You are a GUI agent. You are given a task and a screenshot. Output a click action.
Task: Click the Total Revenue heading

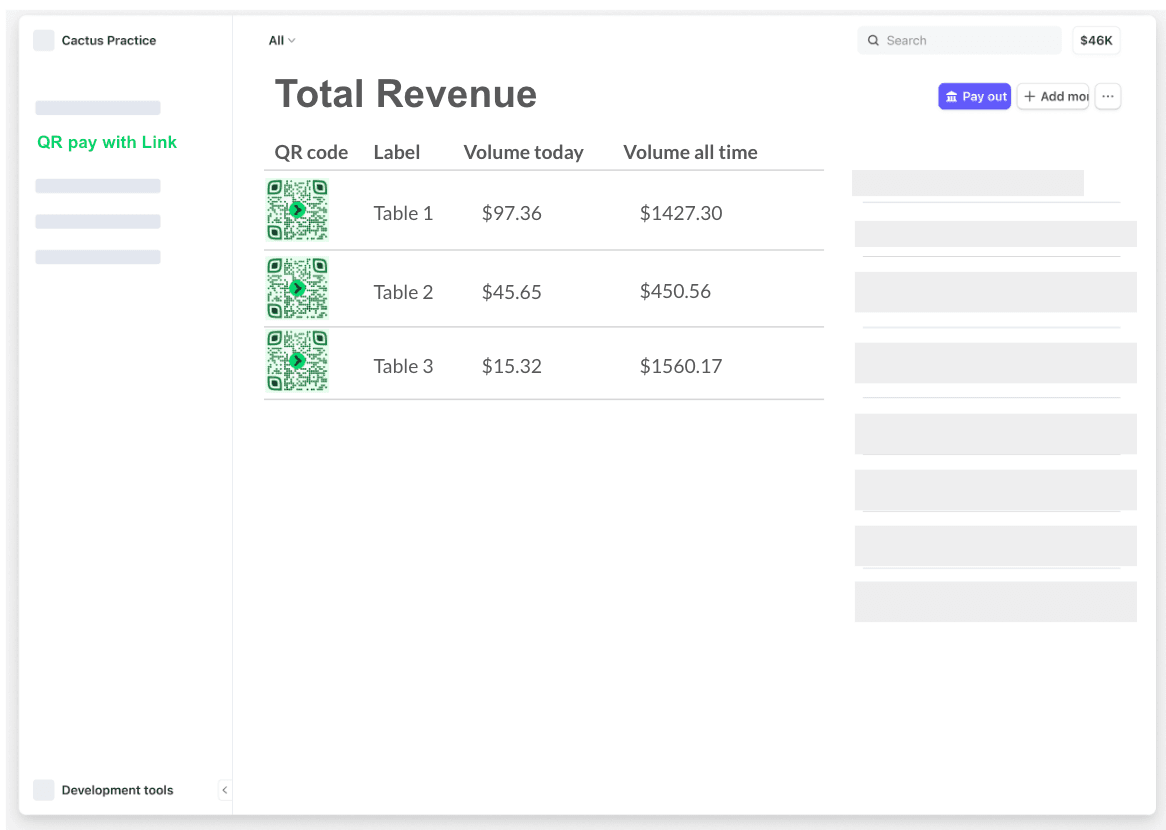point(405,94)
